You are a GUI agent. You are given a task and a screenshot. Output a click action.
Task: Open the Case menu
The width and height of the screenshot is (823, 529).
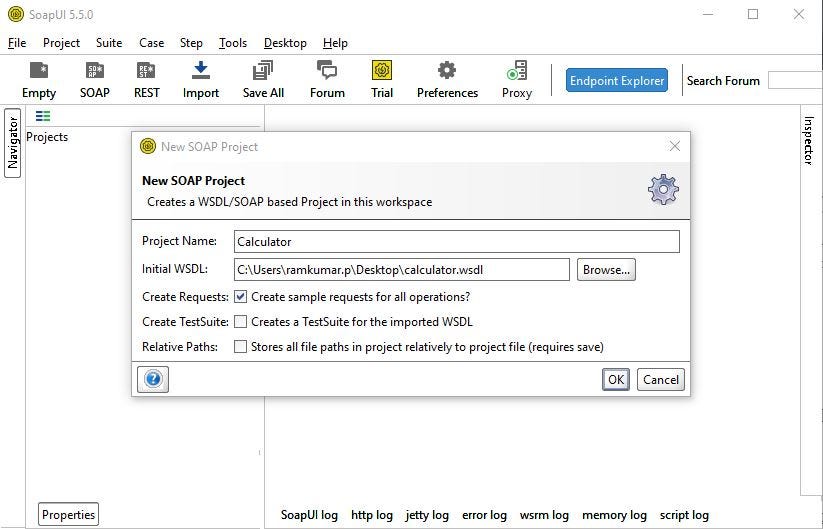pos(152,43)
